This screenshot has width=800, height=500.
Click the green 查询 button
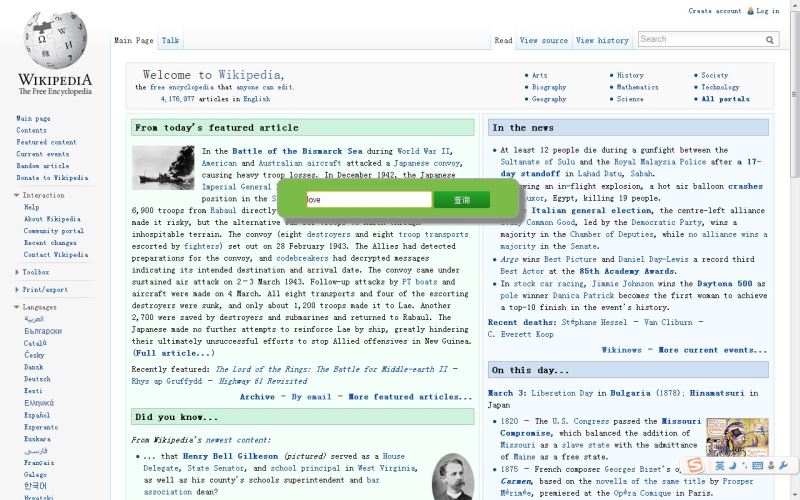coord(462,199)
